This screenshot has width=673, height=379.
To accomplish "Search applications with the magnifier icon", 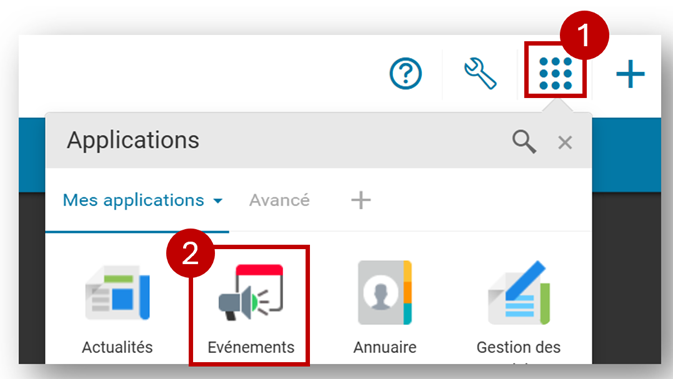I will pyautogui.click(x=524, y=142).
